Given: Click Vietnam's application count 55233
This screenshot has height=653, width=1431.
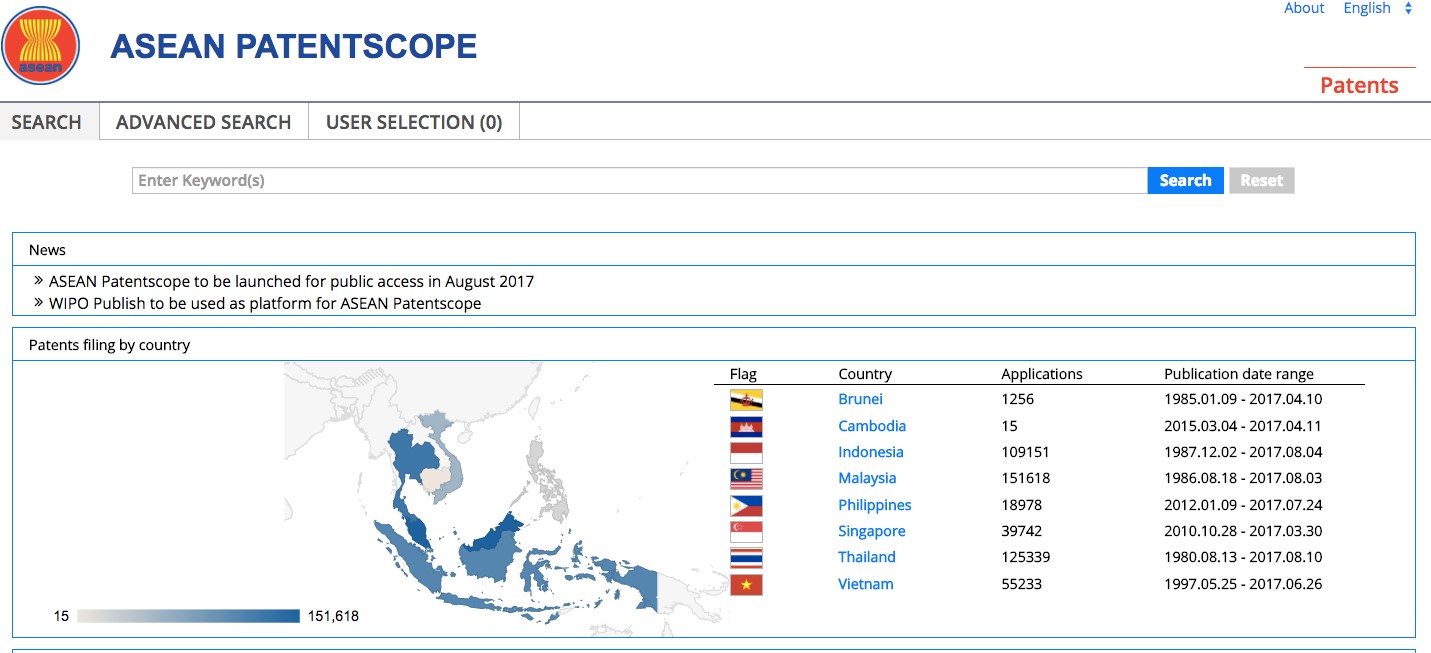Looking at the screenshot, I should (x=1022, y=584).
